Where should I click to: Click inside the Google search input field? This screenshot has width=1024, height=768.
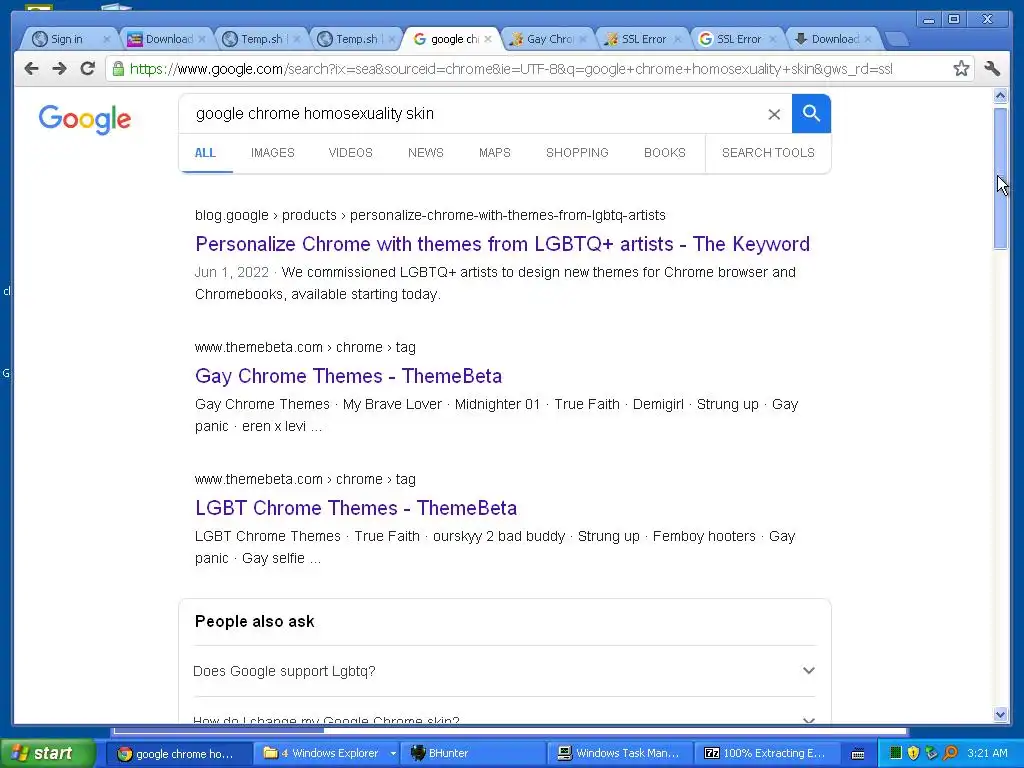[x=477, y=114]
